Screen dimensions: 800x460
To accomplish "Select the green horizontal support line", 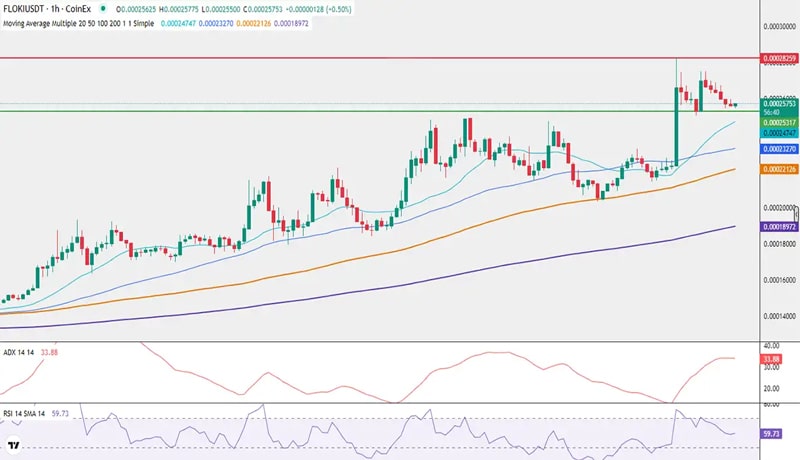I will [x=380, y=111].
